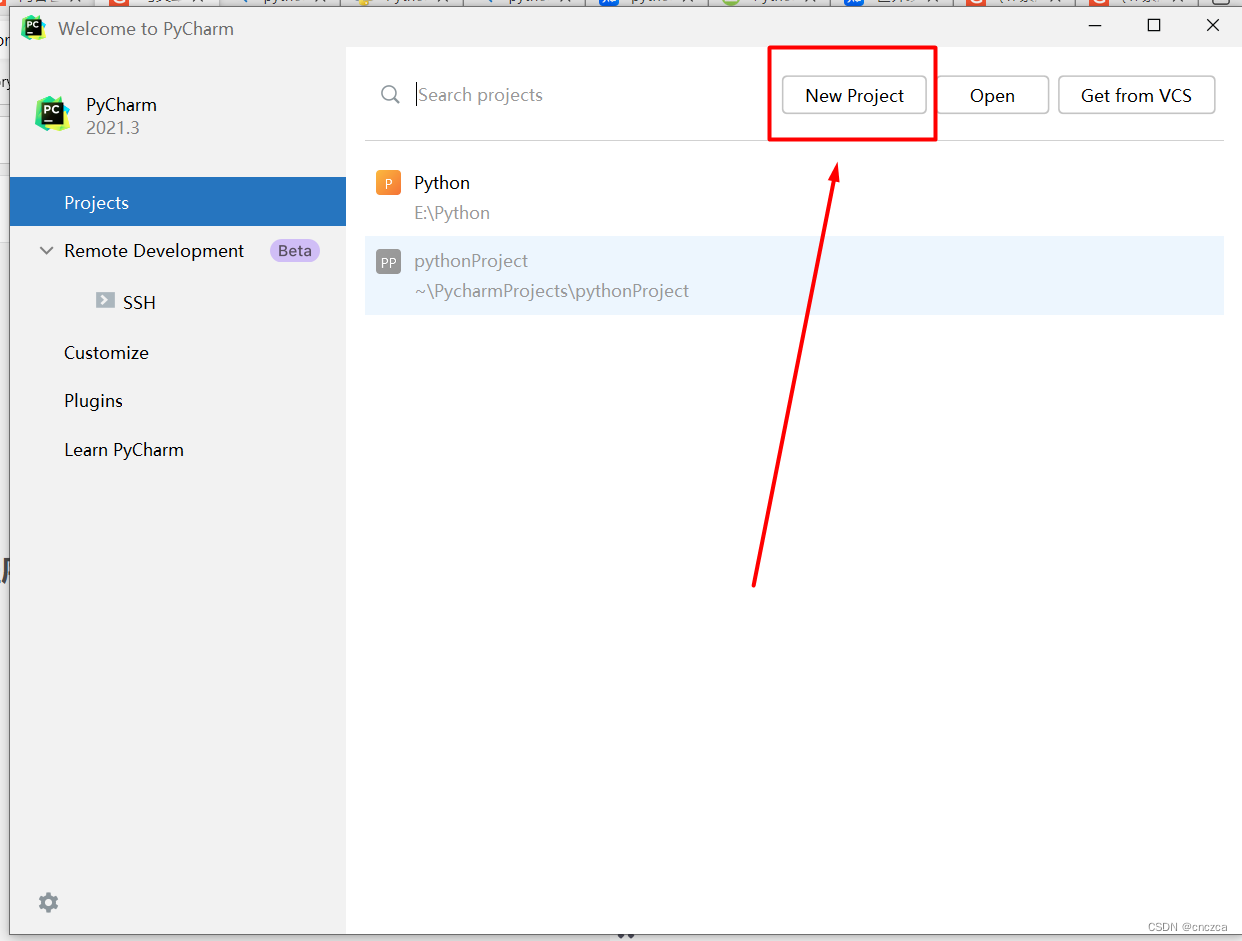Screen dimensions: 1242x941
Task: Click the PyCharm title bar icon
Action: (x=34, y=28)
